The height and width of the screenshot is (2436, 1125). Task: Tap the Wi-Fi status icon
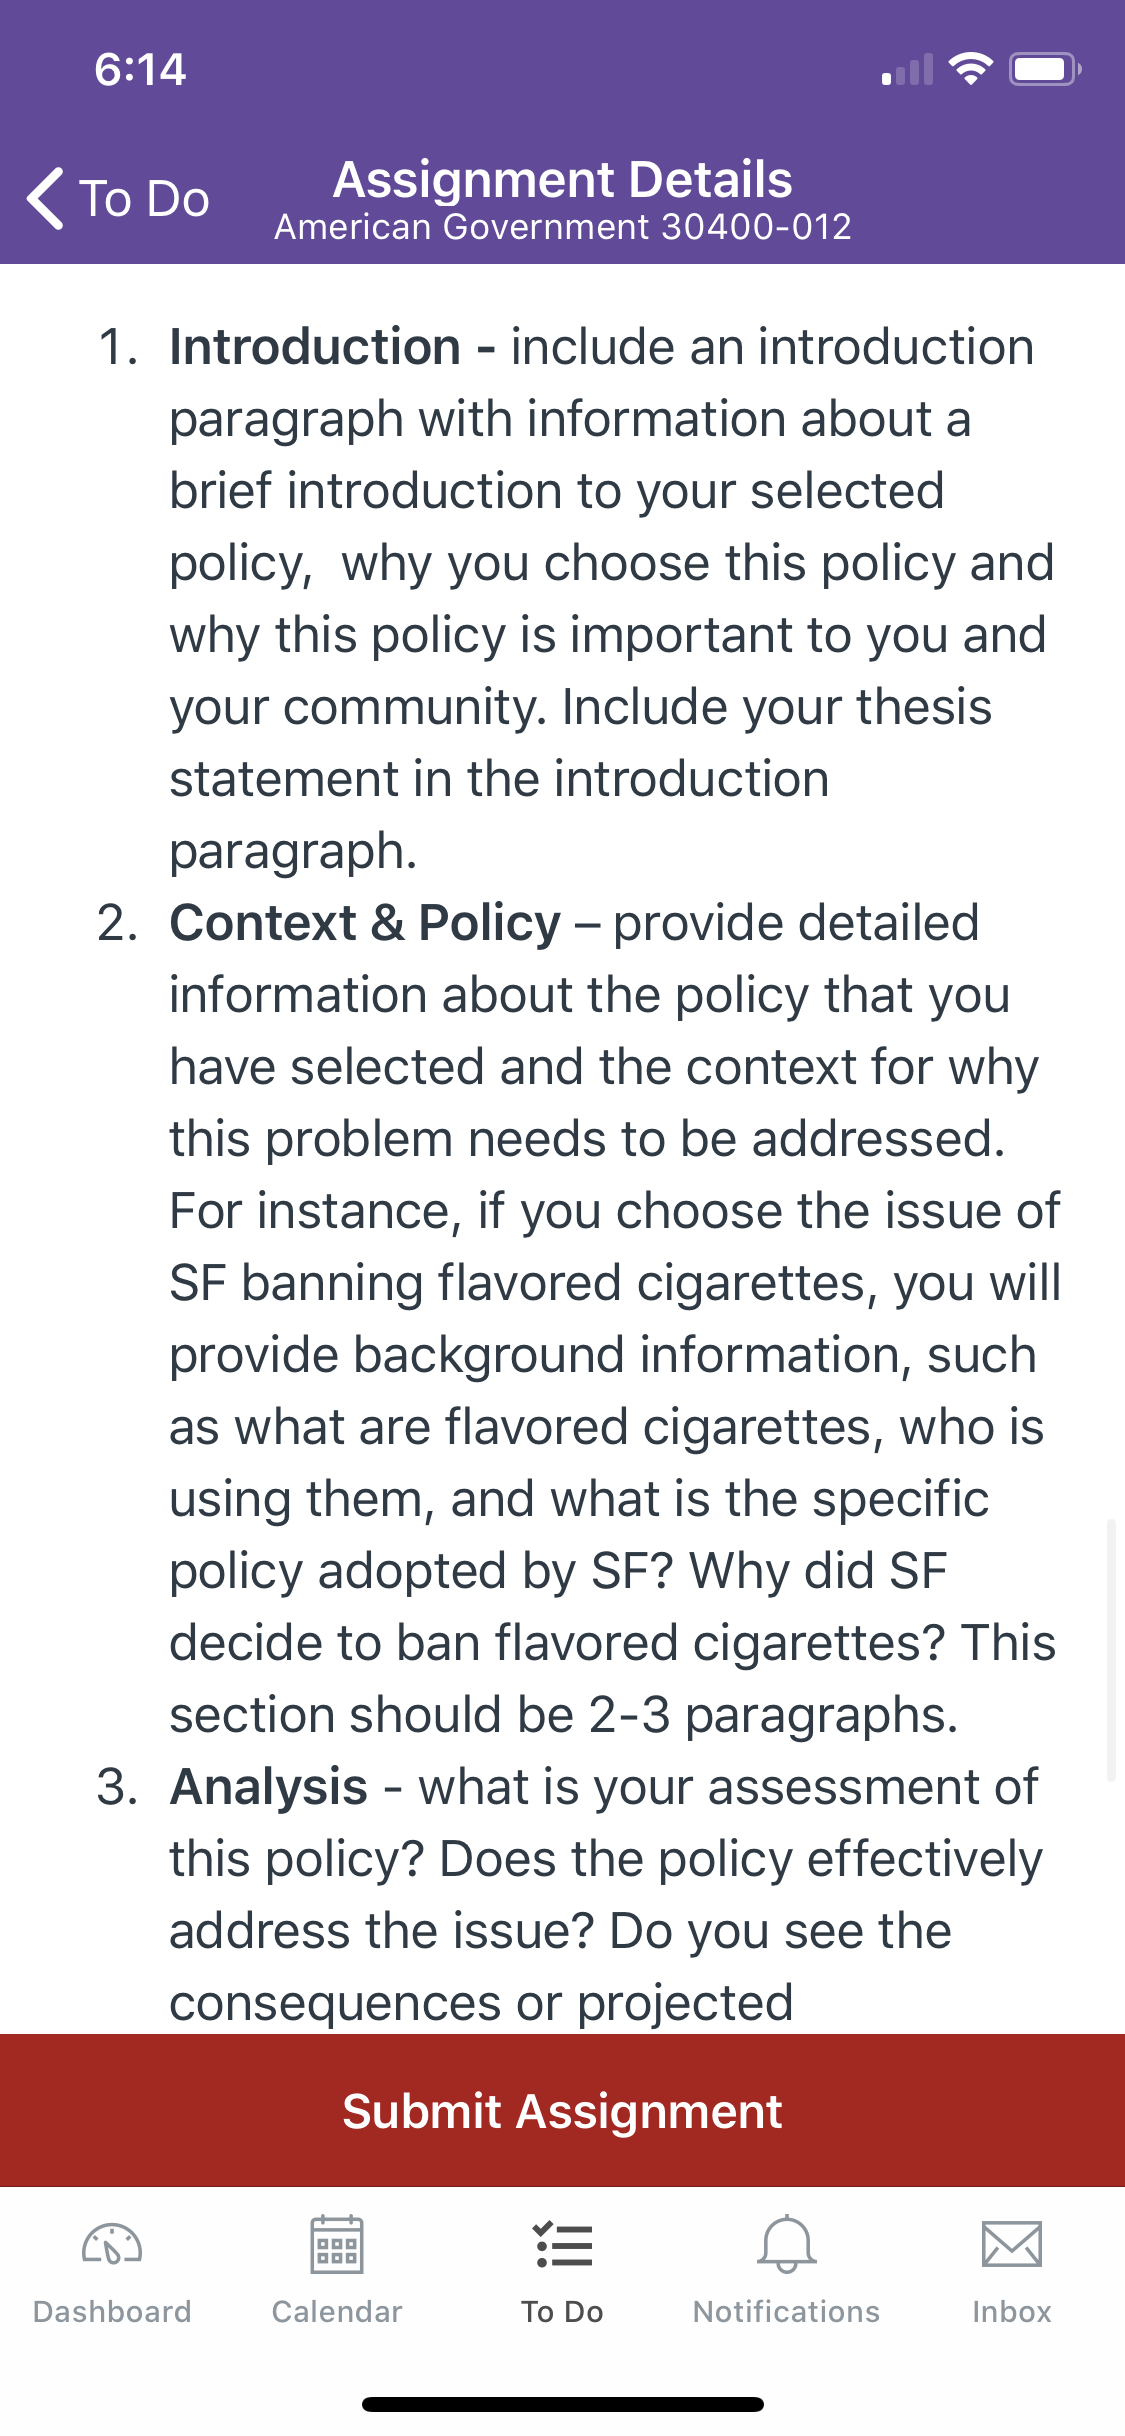pos(970,69)
